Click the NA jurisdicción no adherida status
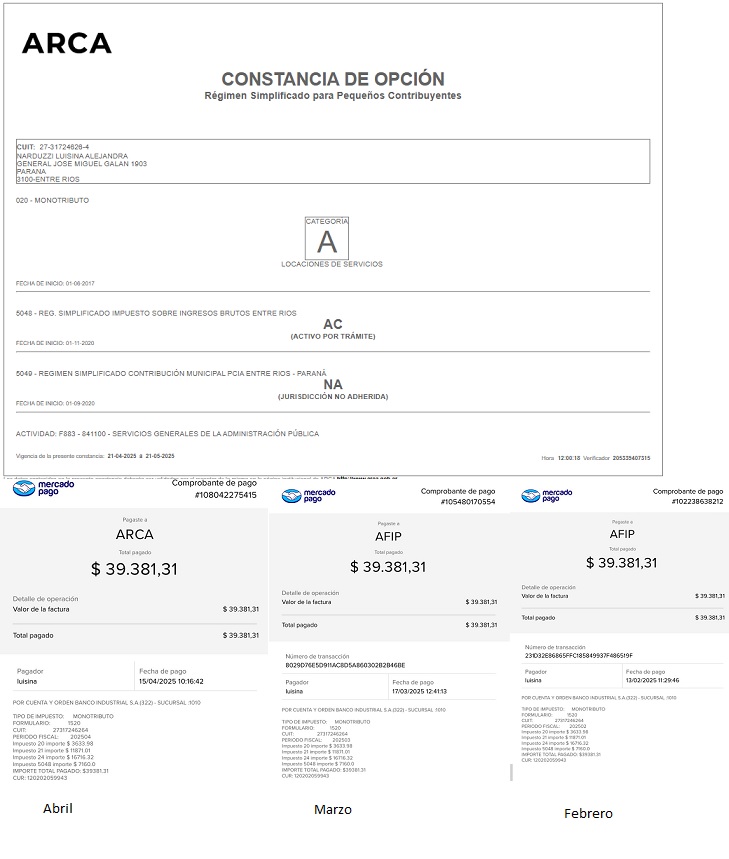The width and height of the screenshot is (729, 859). (x=332, y=385)
